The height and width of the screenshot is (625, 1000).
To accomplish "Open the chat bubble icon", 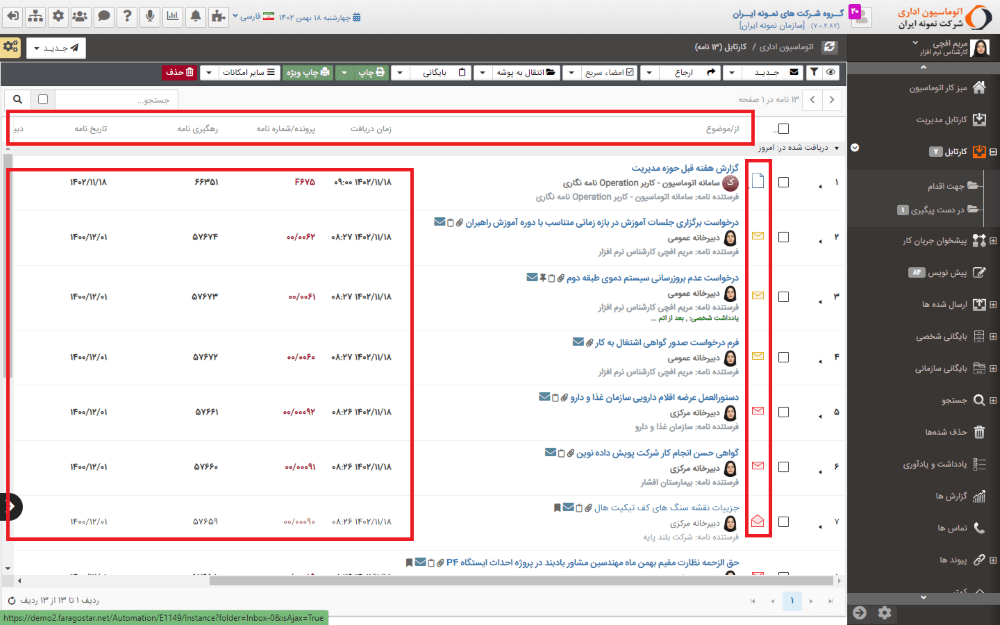I will click(x=103, y=16).
